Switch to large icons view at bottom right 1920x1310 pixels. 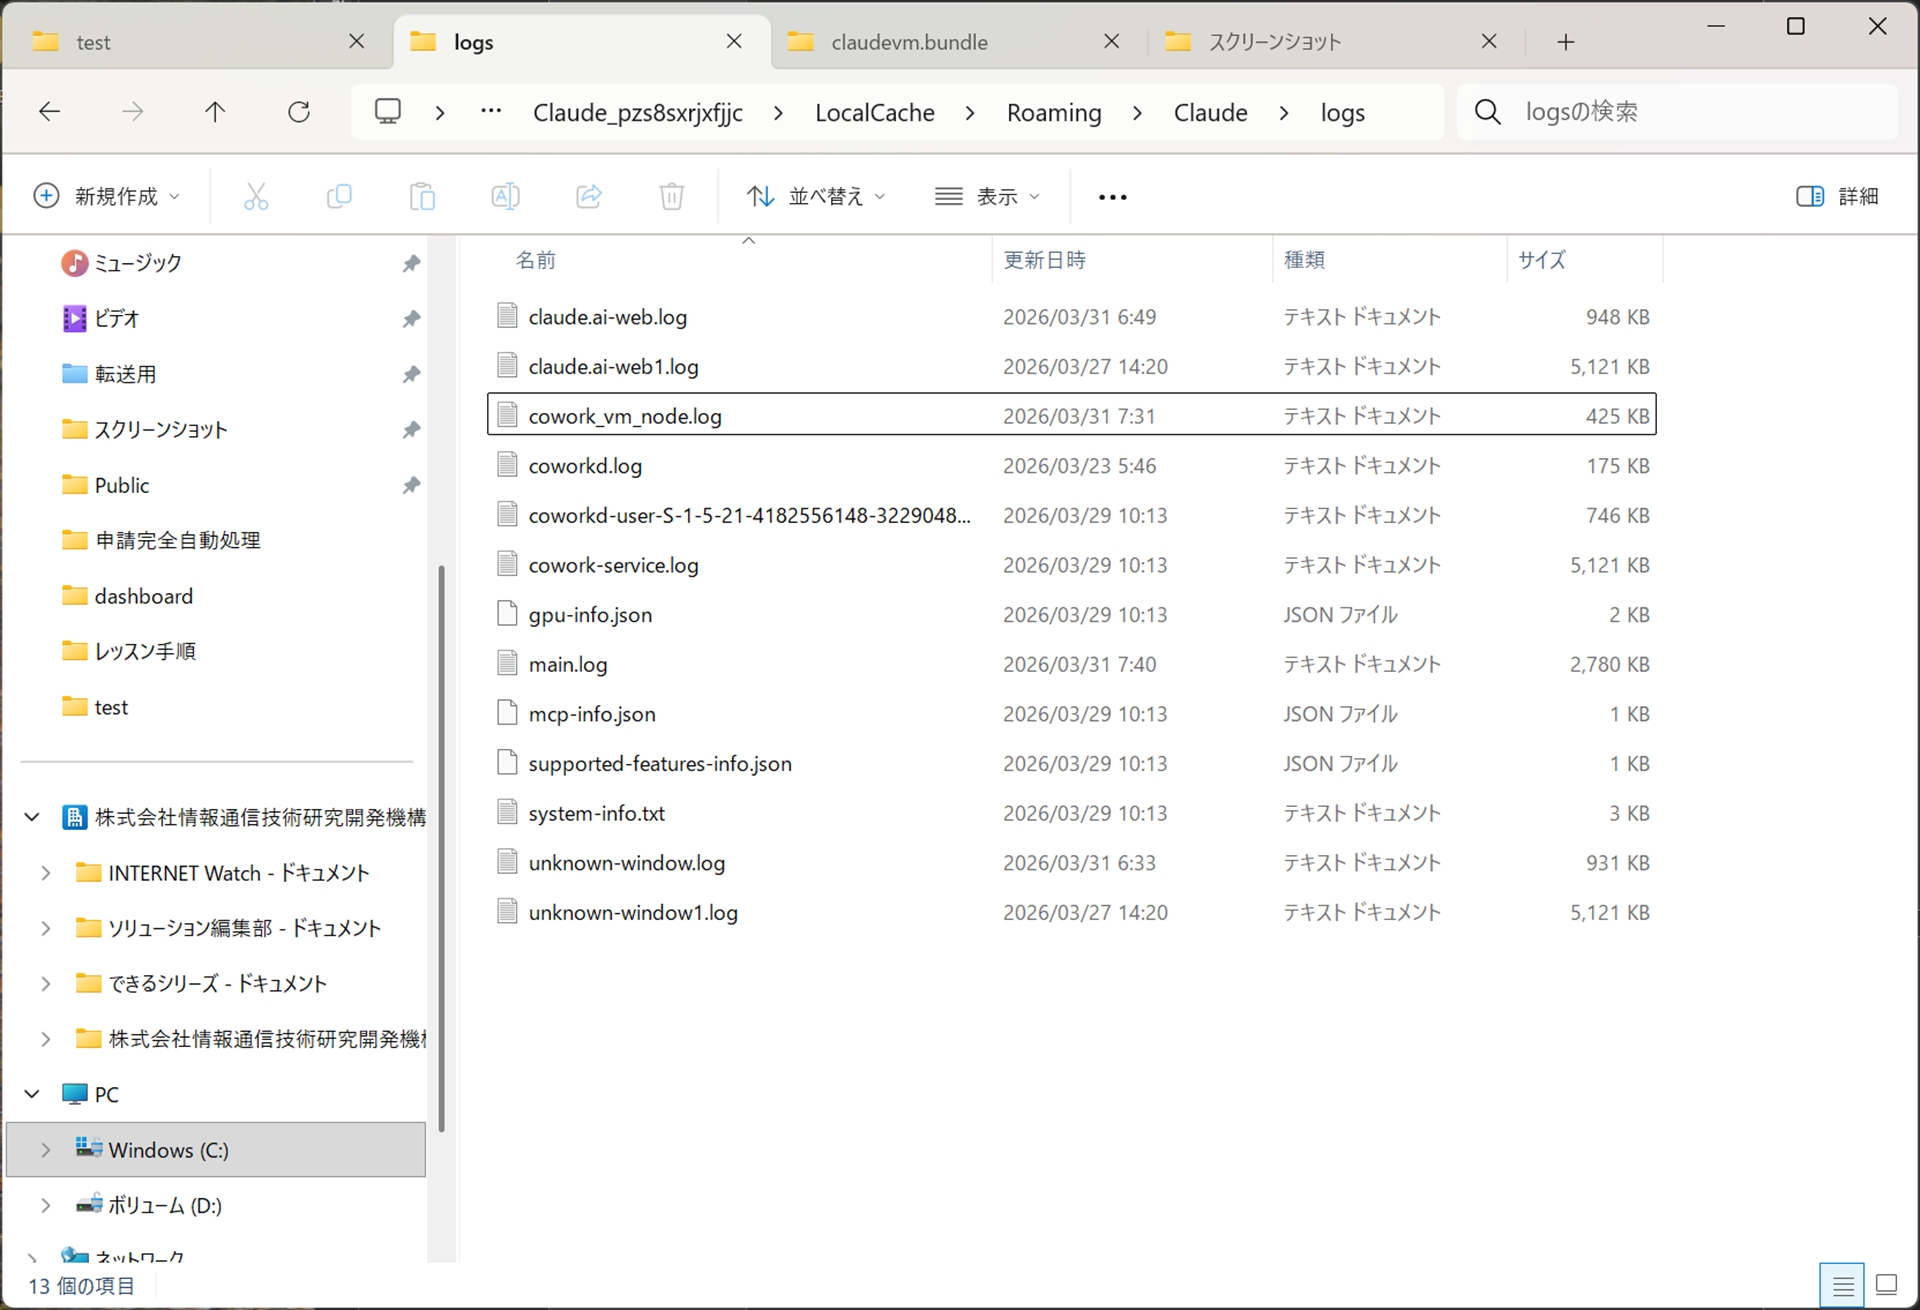[x=1888, y=1284]
